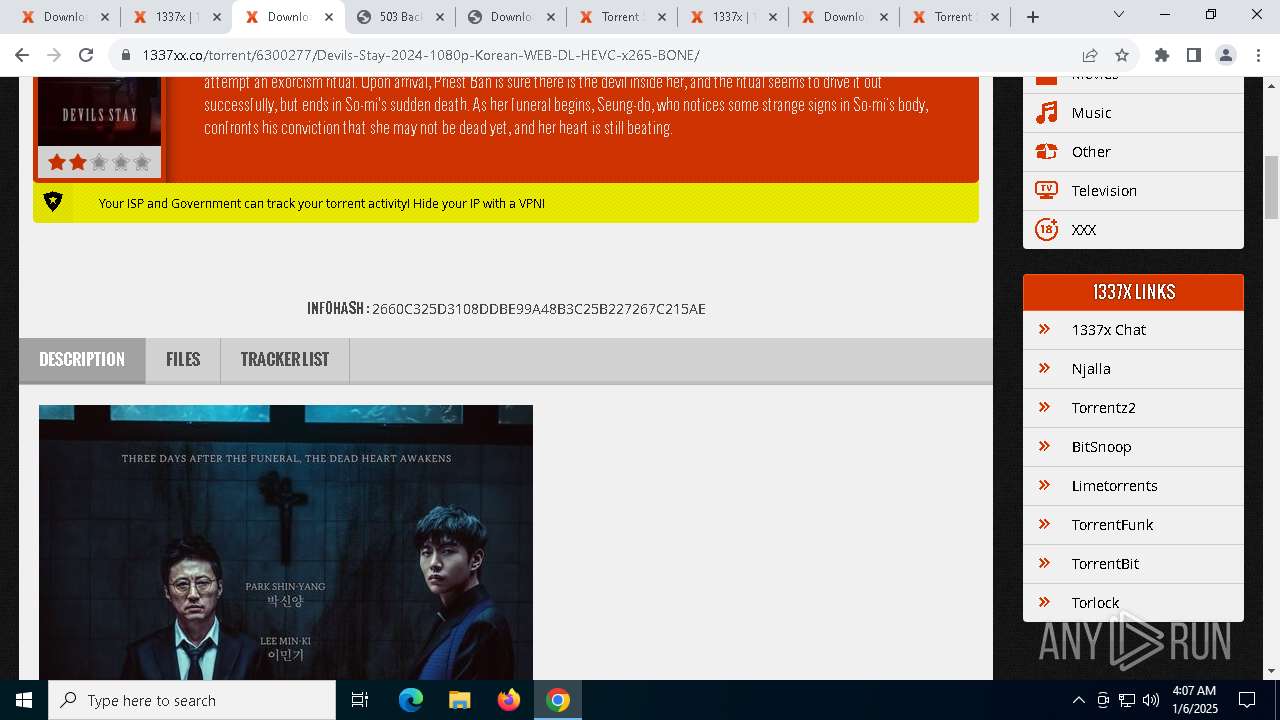Close the 503 Bad Gateway browser tab

pyautogui.click(x=438, y=17)
